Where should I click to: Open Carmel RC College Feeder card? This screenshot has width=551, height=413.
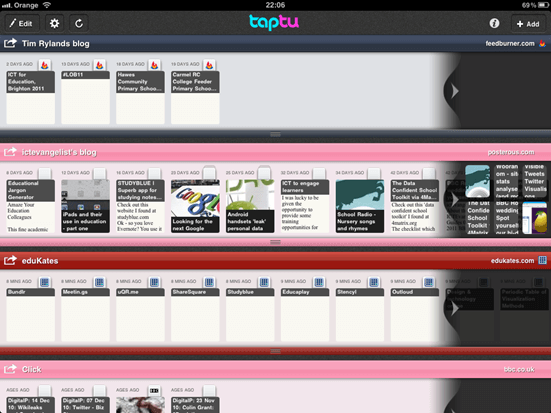[195, 97]
